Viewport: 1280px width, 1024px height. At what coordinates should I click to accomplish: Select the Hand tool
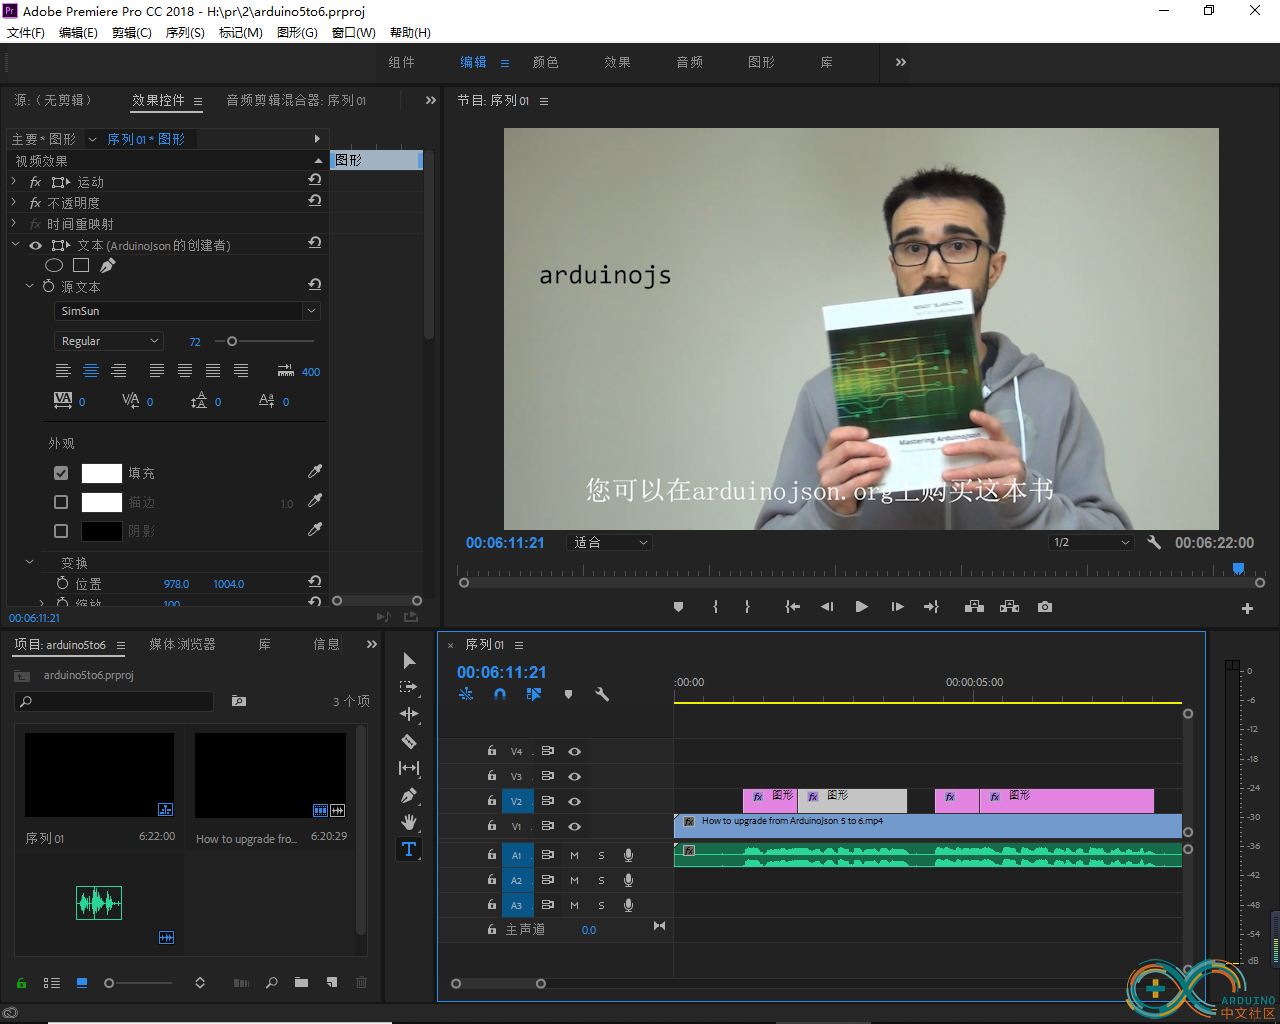click(x=409, y=822)
